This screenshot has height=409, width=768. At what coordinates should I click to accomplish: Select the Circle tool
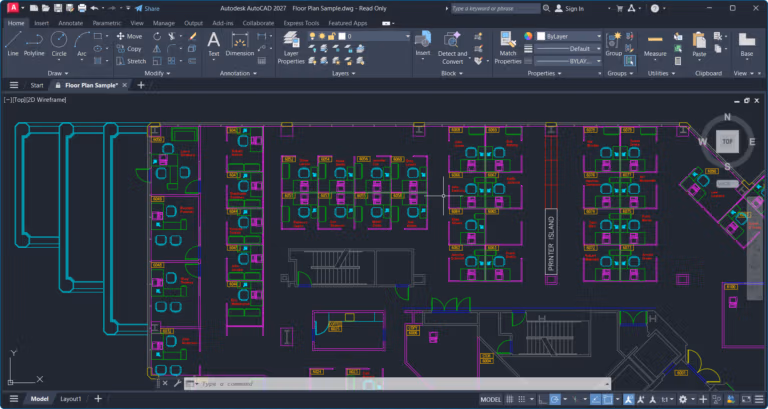59,45
